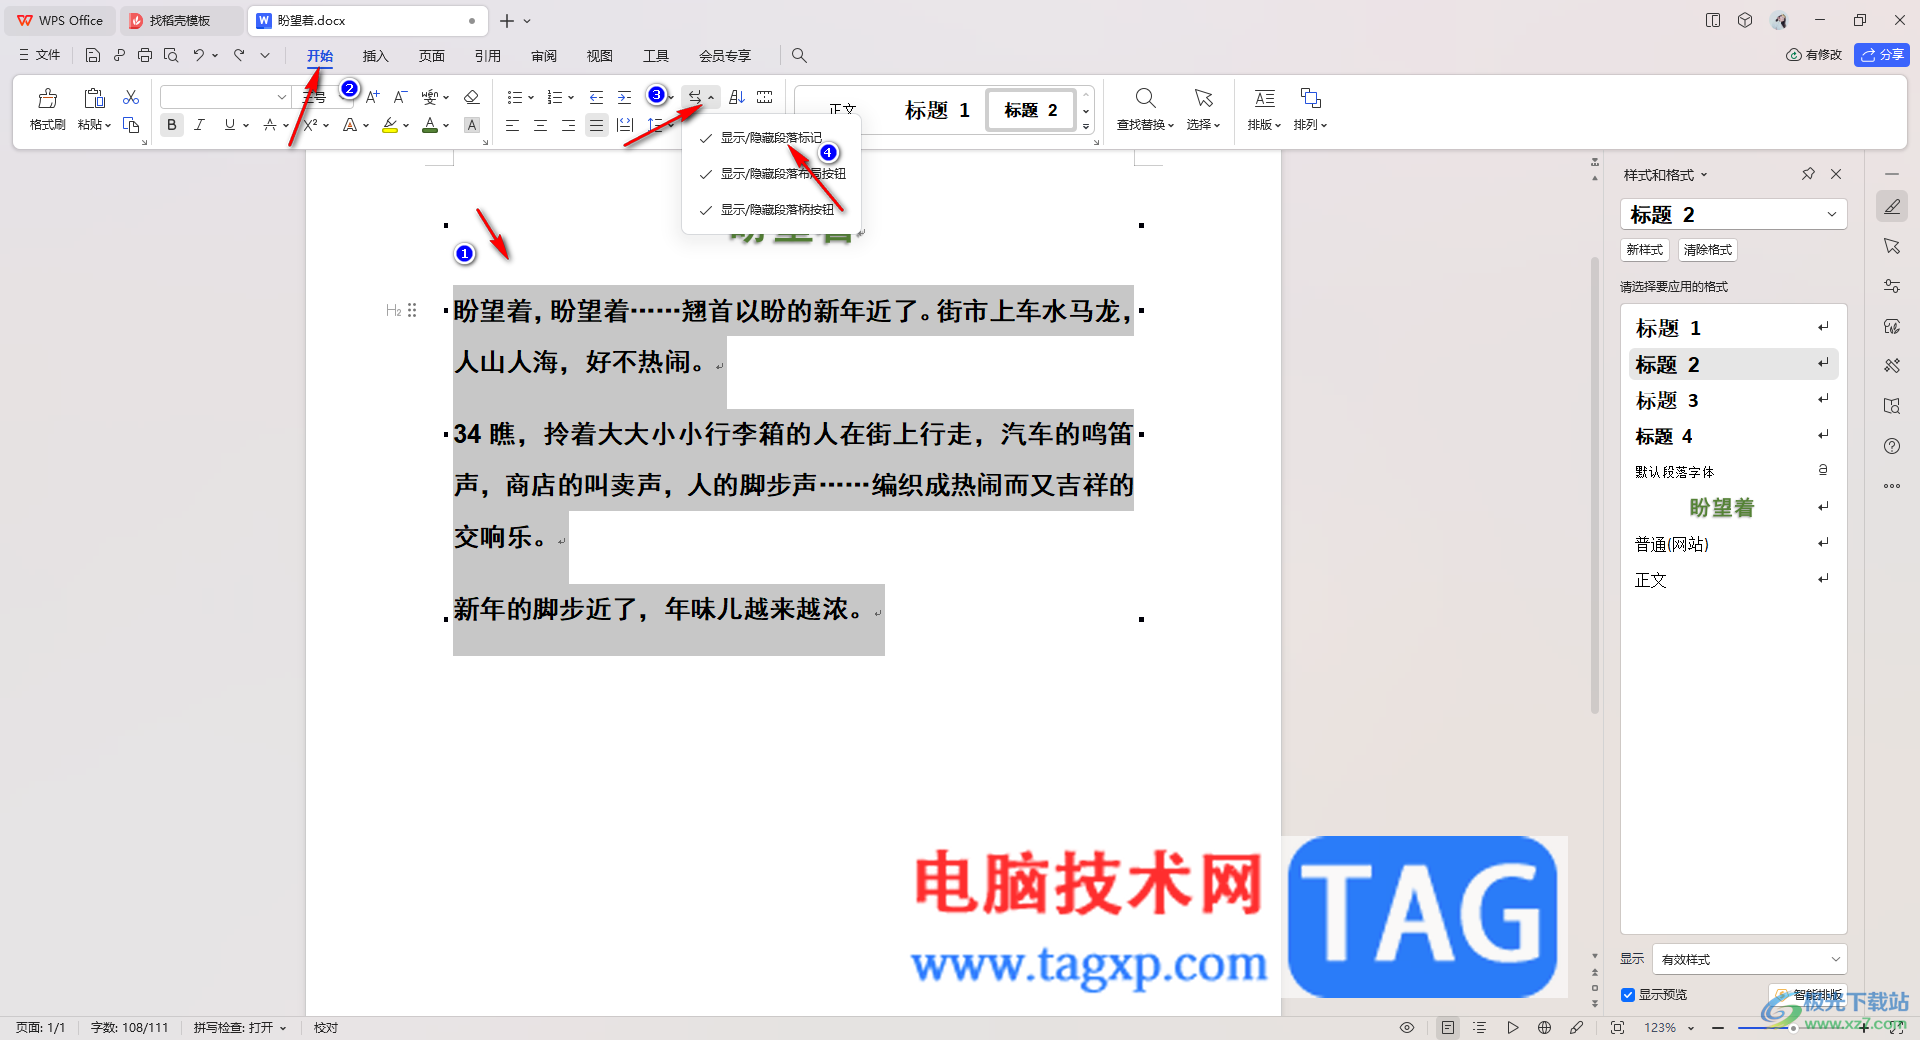This screenshot has width=1920, height=1040.
Task: Select 标题 3 in styles list
Action: pos(1733,400)
